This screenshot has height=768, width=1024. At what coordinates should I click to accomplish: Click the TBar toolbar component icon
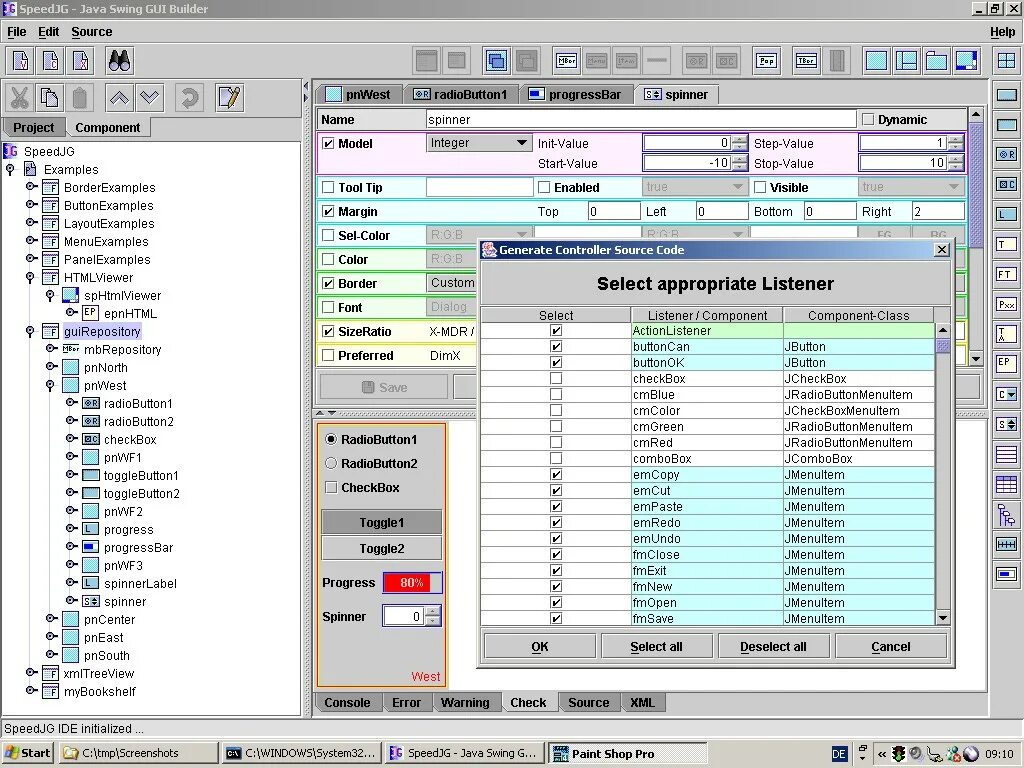807,61
